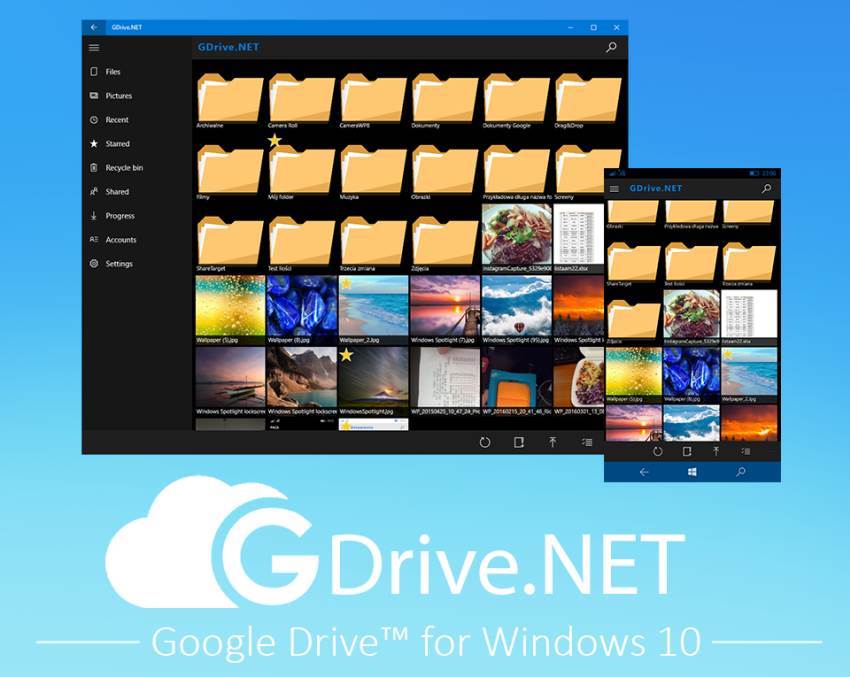The image size is (850, 677).
Task: Open the Wallpaper (8).jpg blue stones image
Action: coord(302,306)
